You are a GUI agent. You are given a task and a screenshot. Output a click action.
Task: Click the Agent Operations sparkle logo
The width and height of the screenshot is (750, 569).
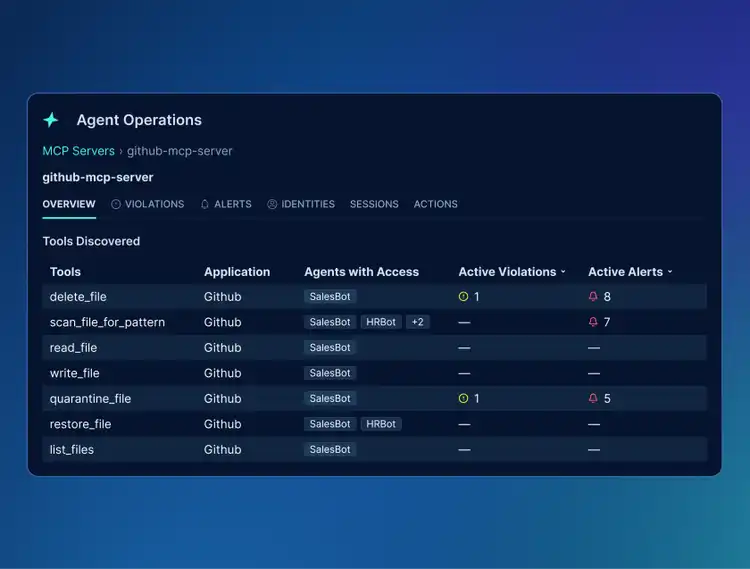click(x=51, y=120)
